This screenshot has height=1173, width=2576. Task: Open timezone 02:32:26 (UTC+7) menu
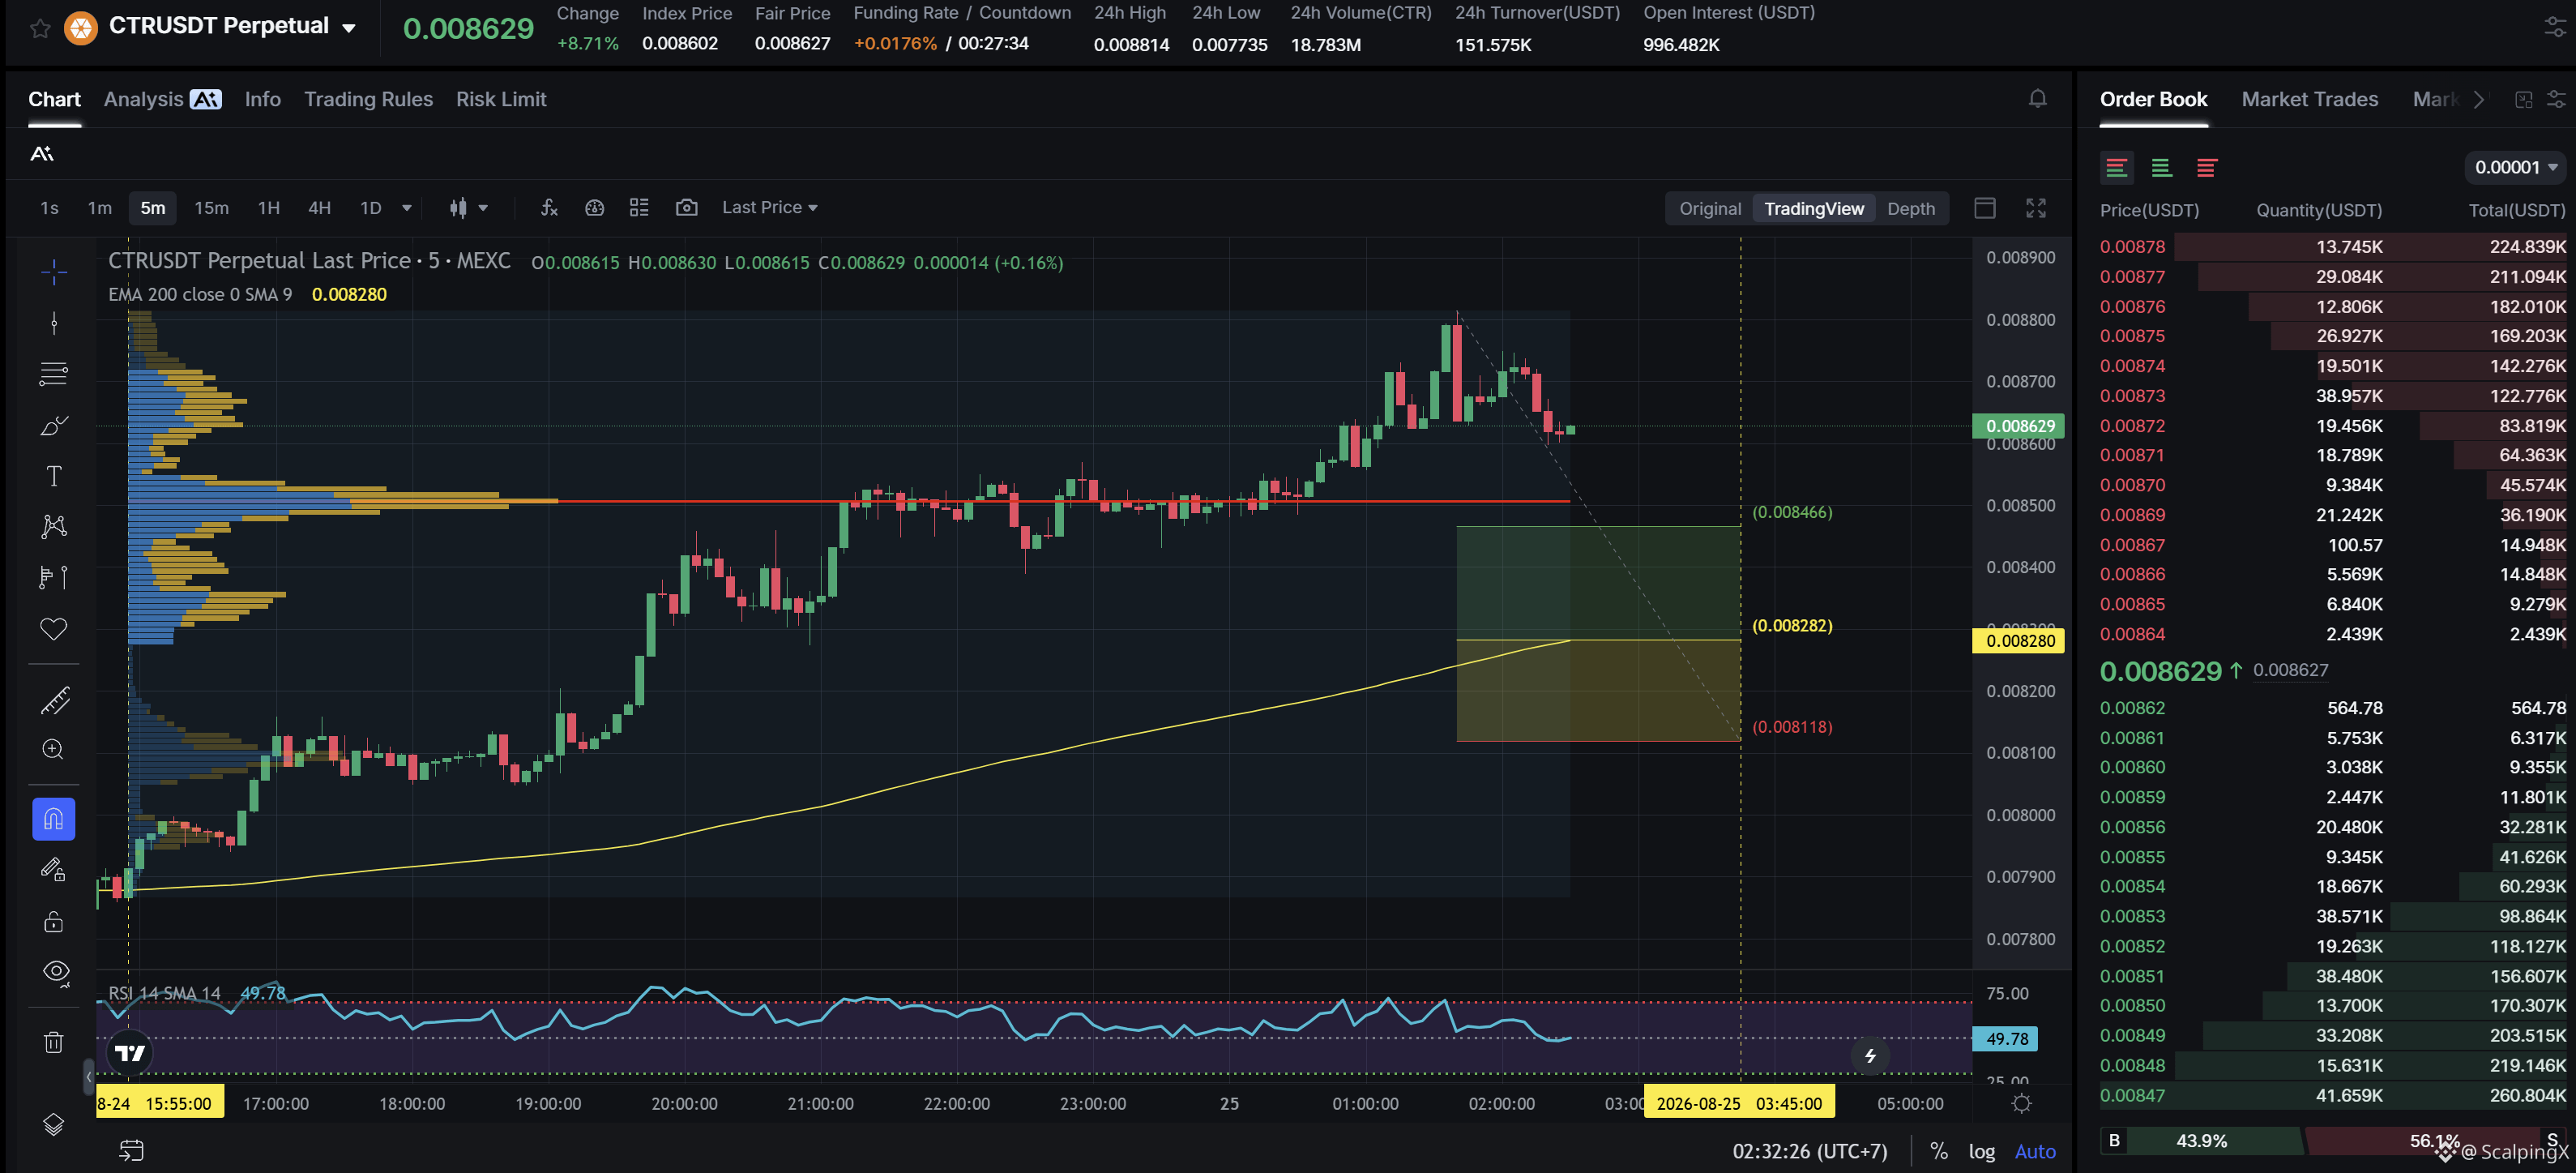pyautogui.click(x=1809, y=1151)
